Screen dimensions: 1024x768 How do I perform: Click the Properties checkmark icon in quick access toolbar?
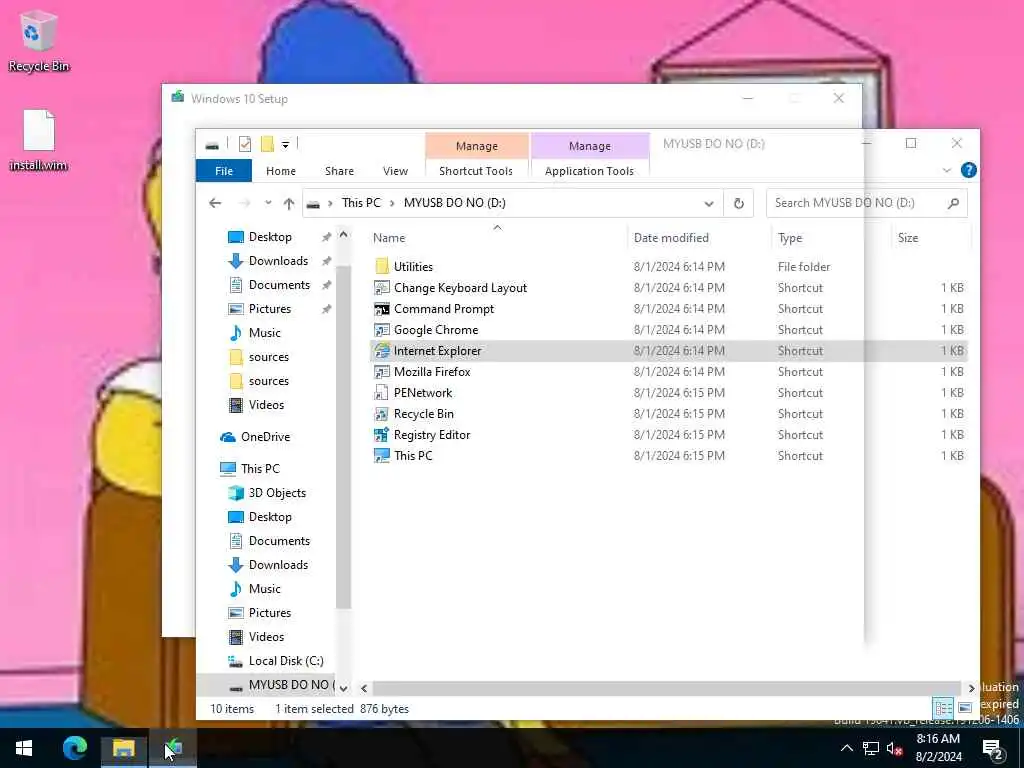[x=245, y=144]
